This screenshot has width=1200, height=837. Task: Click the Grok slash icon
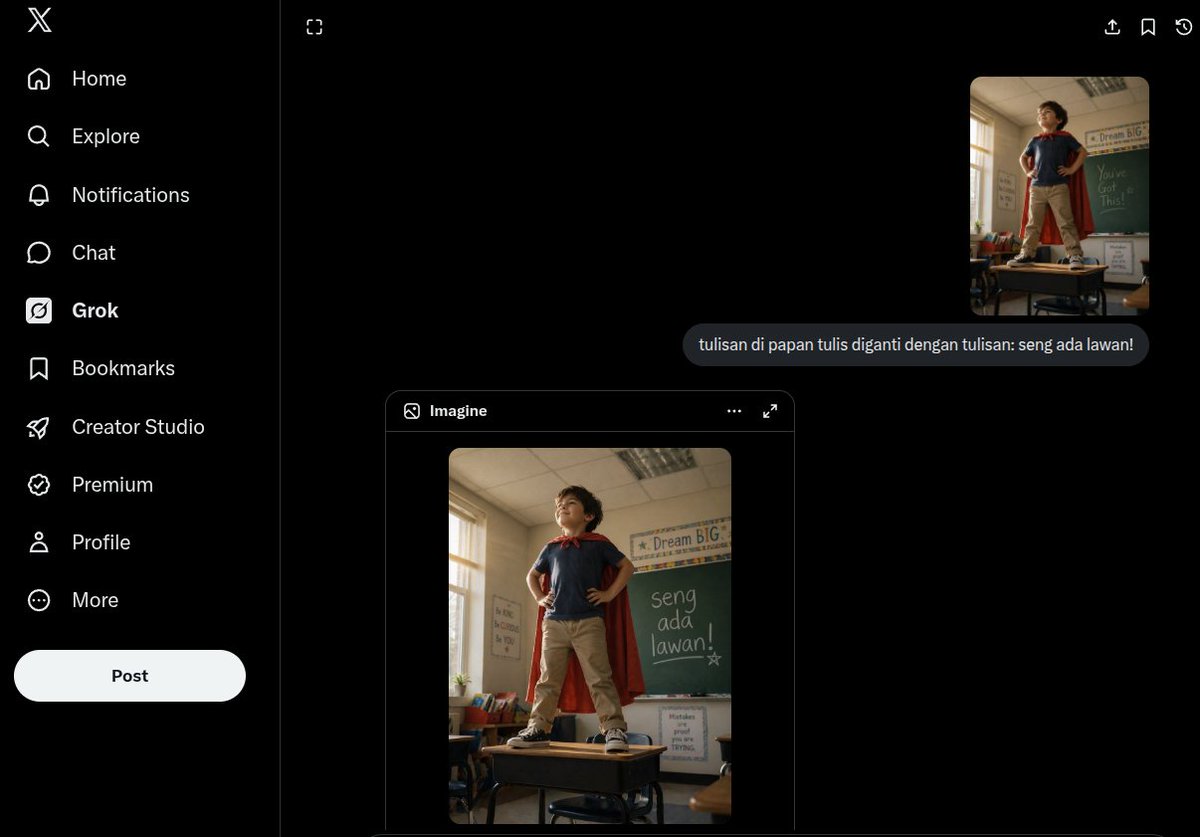click(39, 311)
